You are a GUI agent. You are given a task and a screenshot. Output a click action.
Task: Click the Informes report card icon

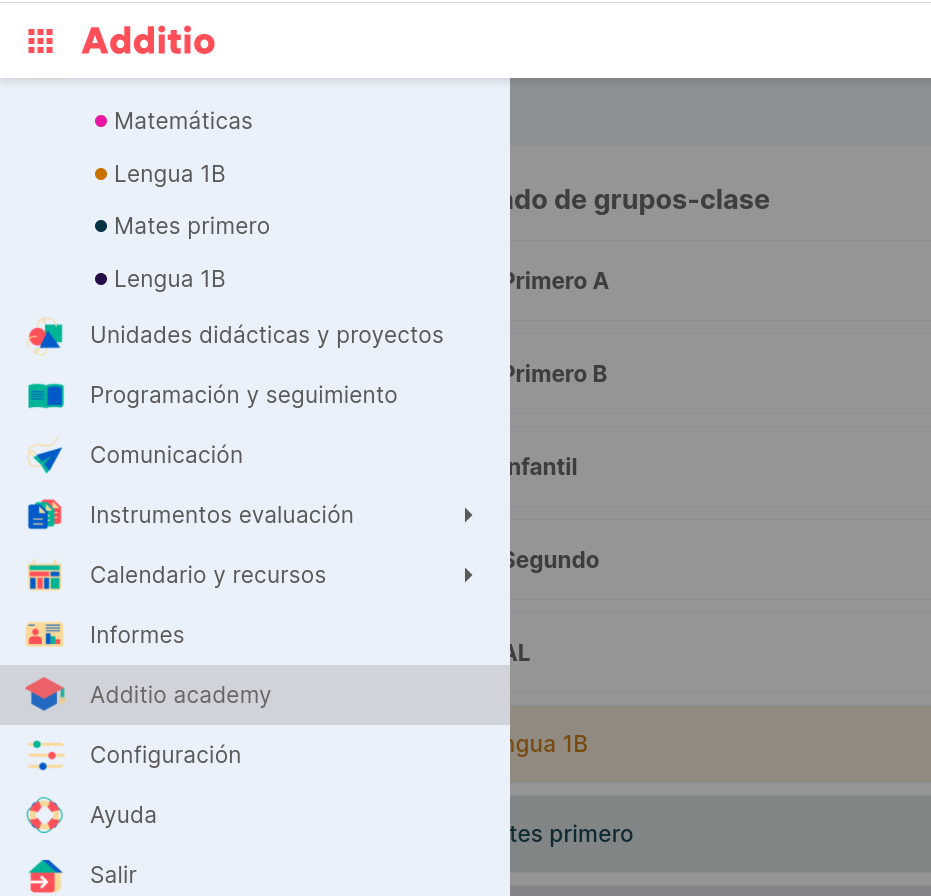45,635
